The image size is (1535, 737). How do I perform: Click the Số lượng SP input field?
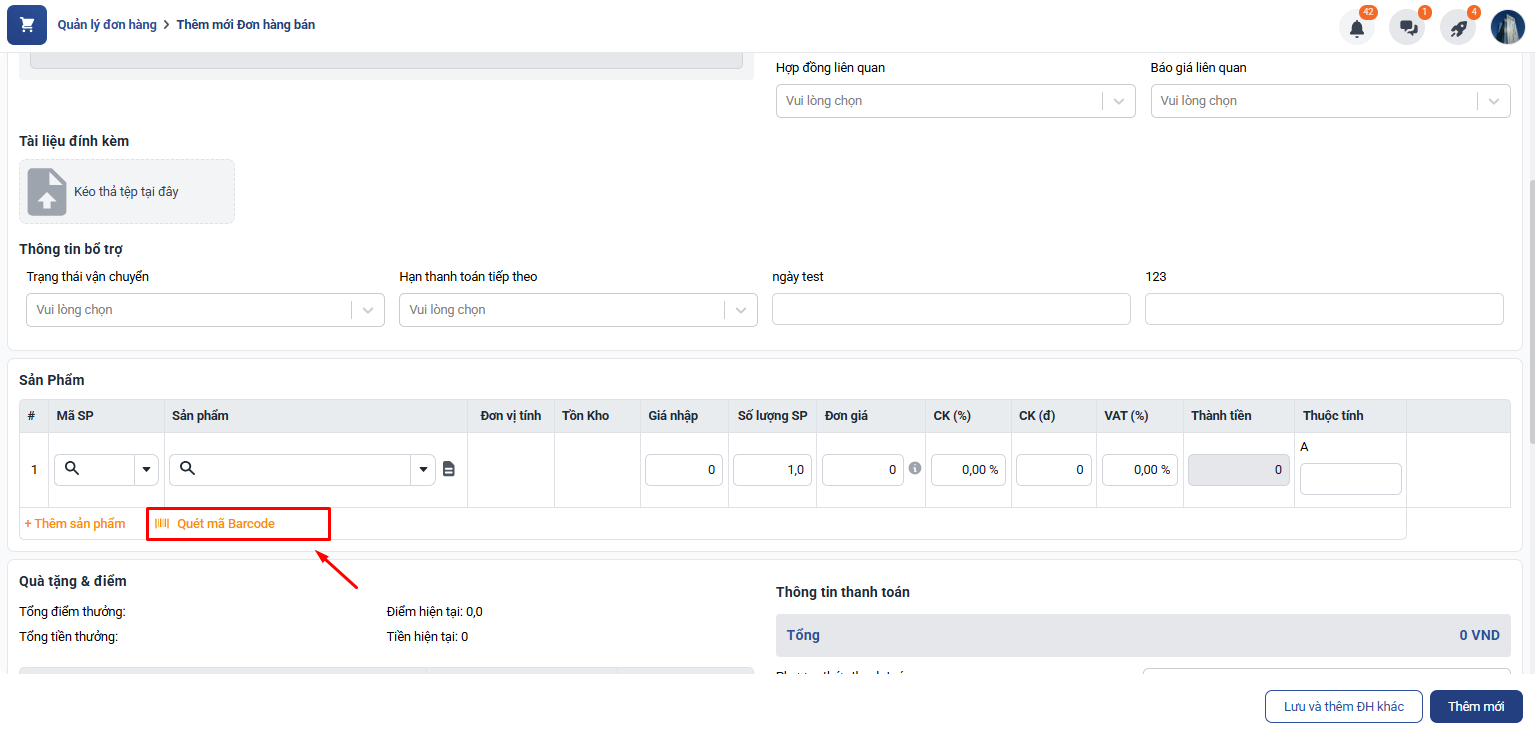pyautogui.click(x=772, y=469)
